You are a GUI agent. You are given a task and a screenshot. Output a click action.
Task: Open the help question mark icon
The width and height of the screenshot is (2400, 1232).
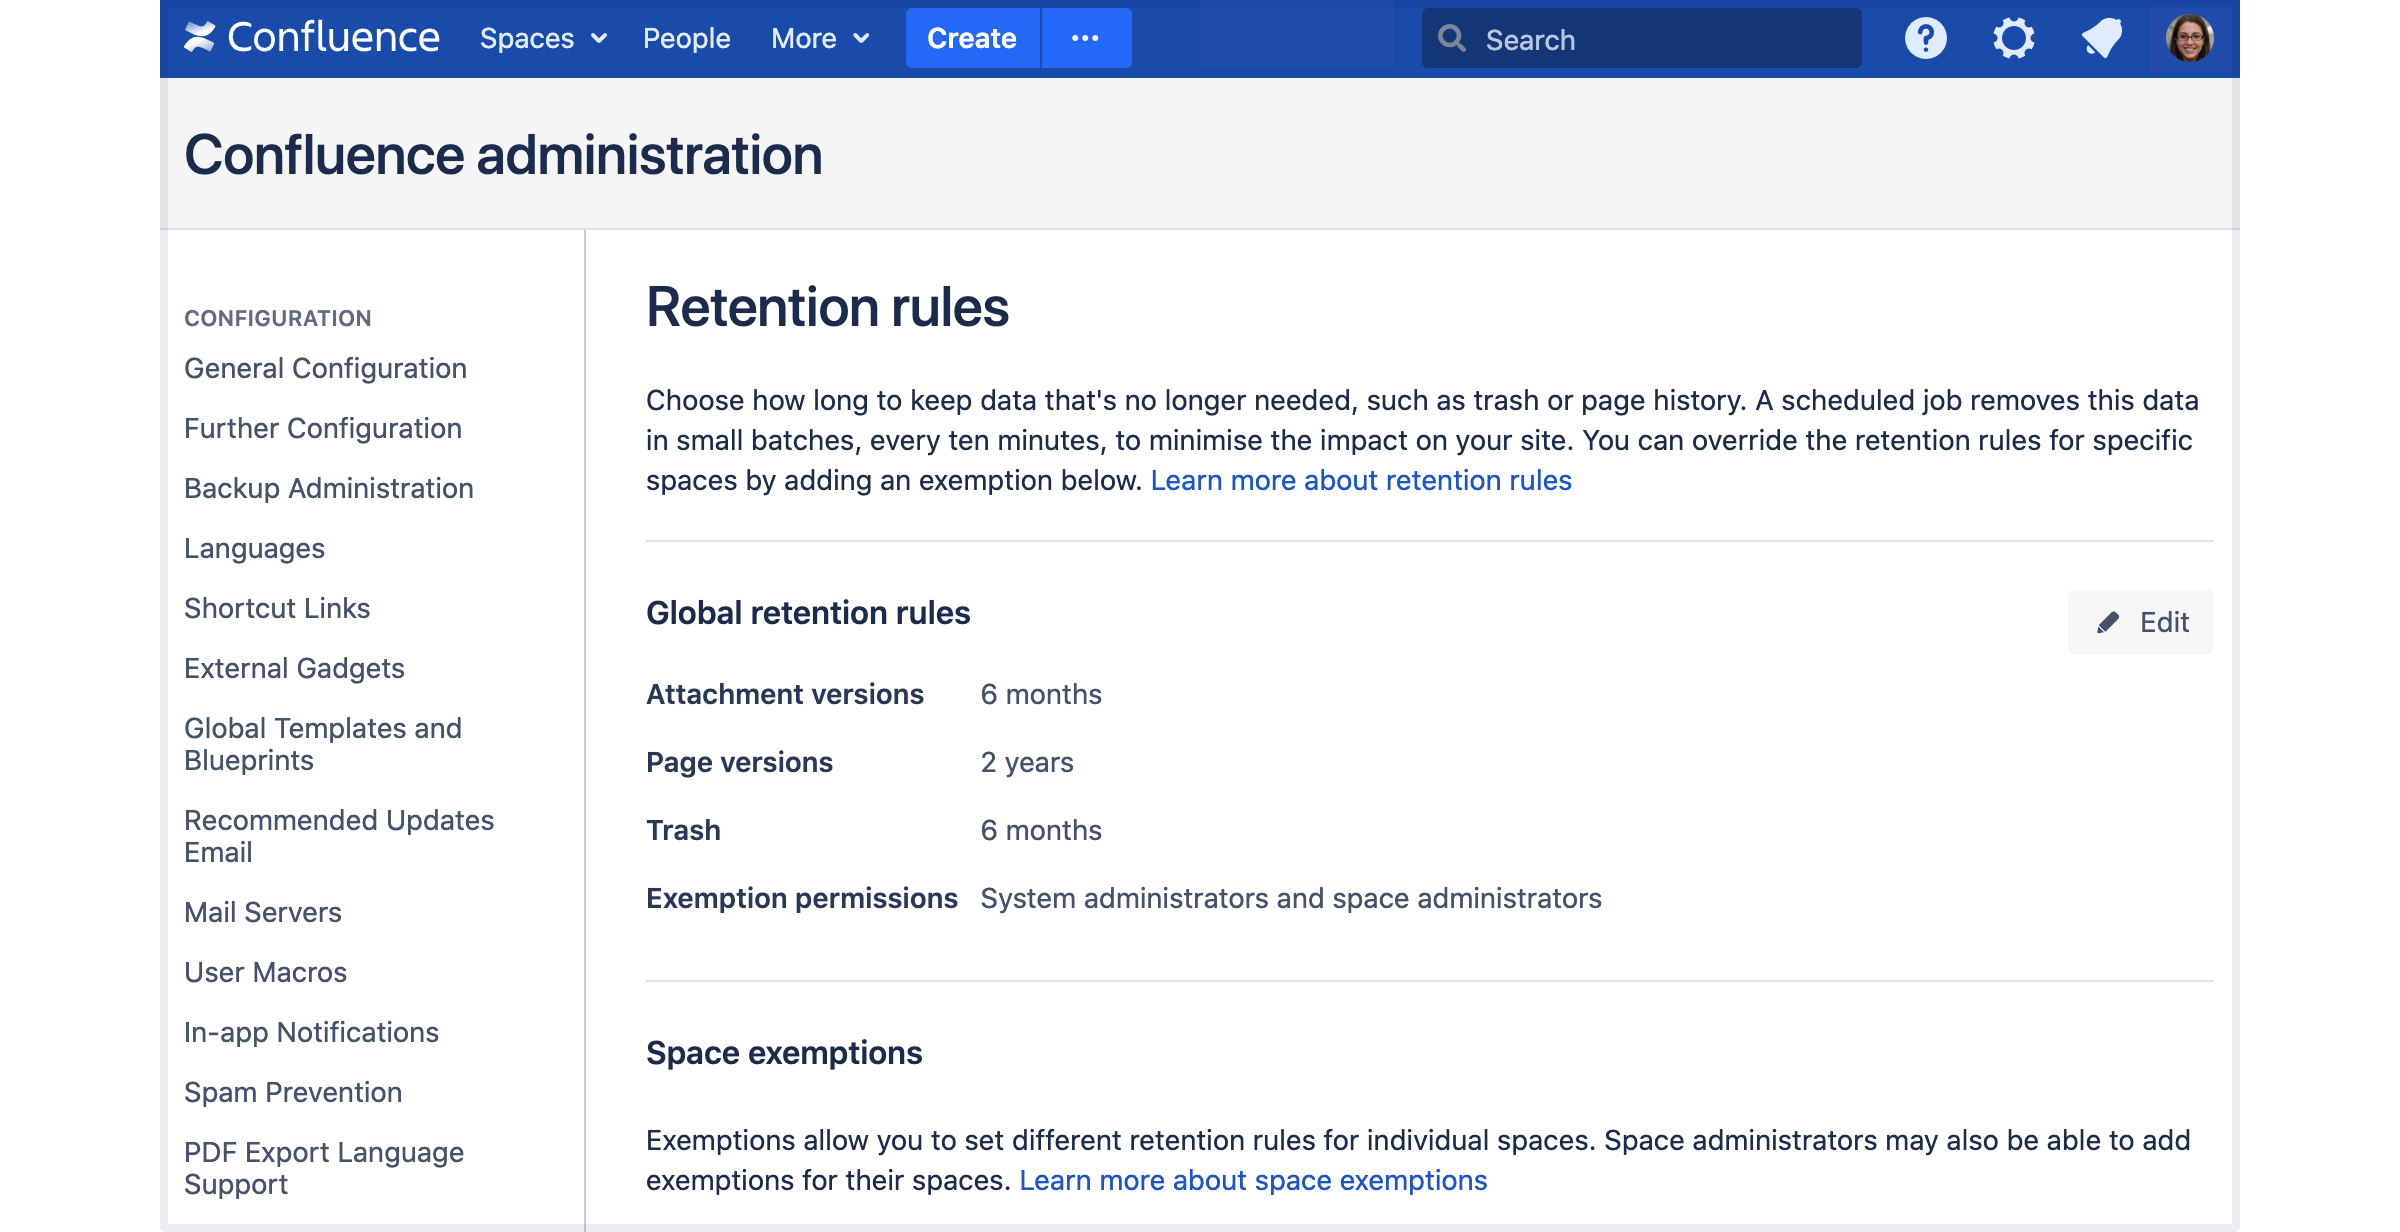point(1925,39)
